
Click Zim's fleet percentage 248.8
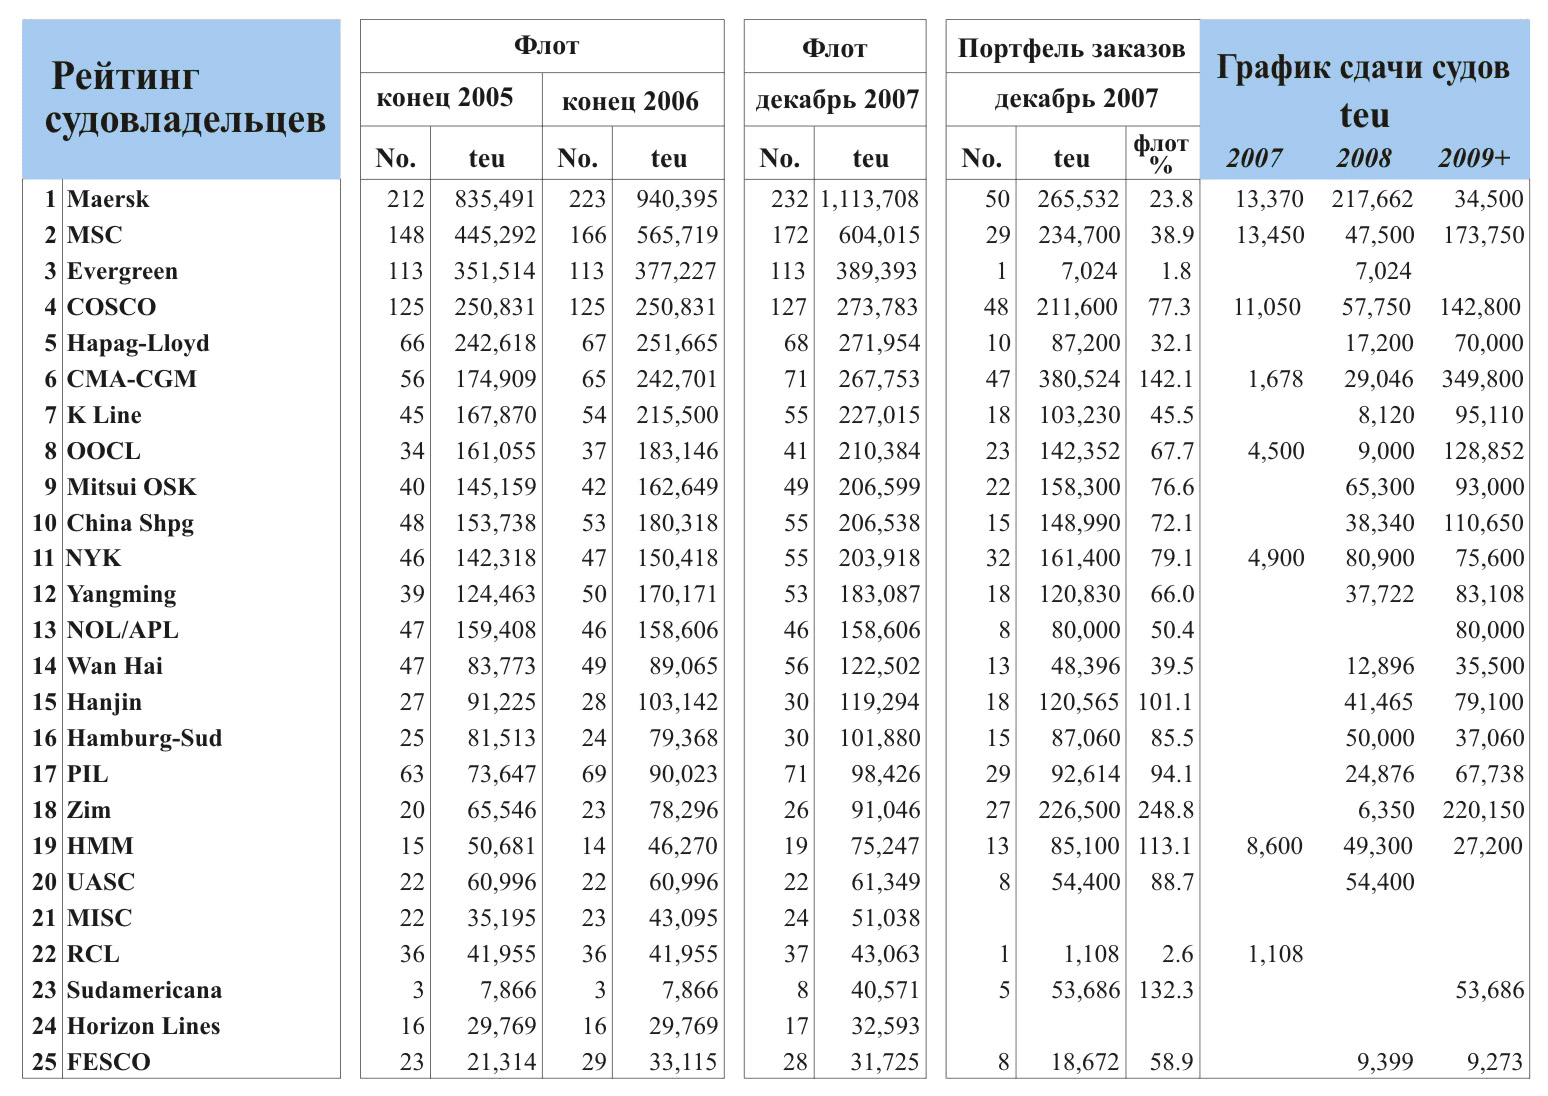pyautogui.click(x=1165, y=810)
